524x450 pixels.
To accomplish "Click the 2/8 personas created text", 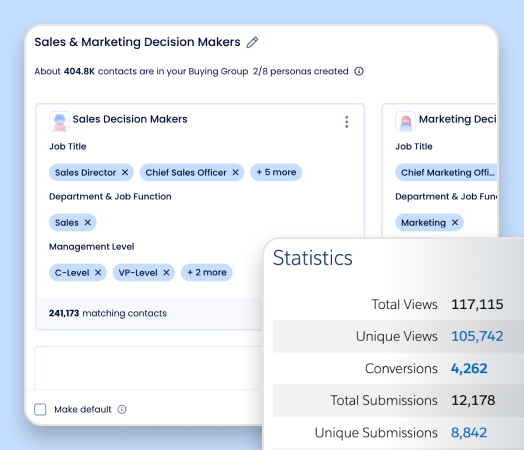I will 300,71.
